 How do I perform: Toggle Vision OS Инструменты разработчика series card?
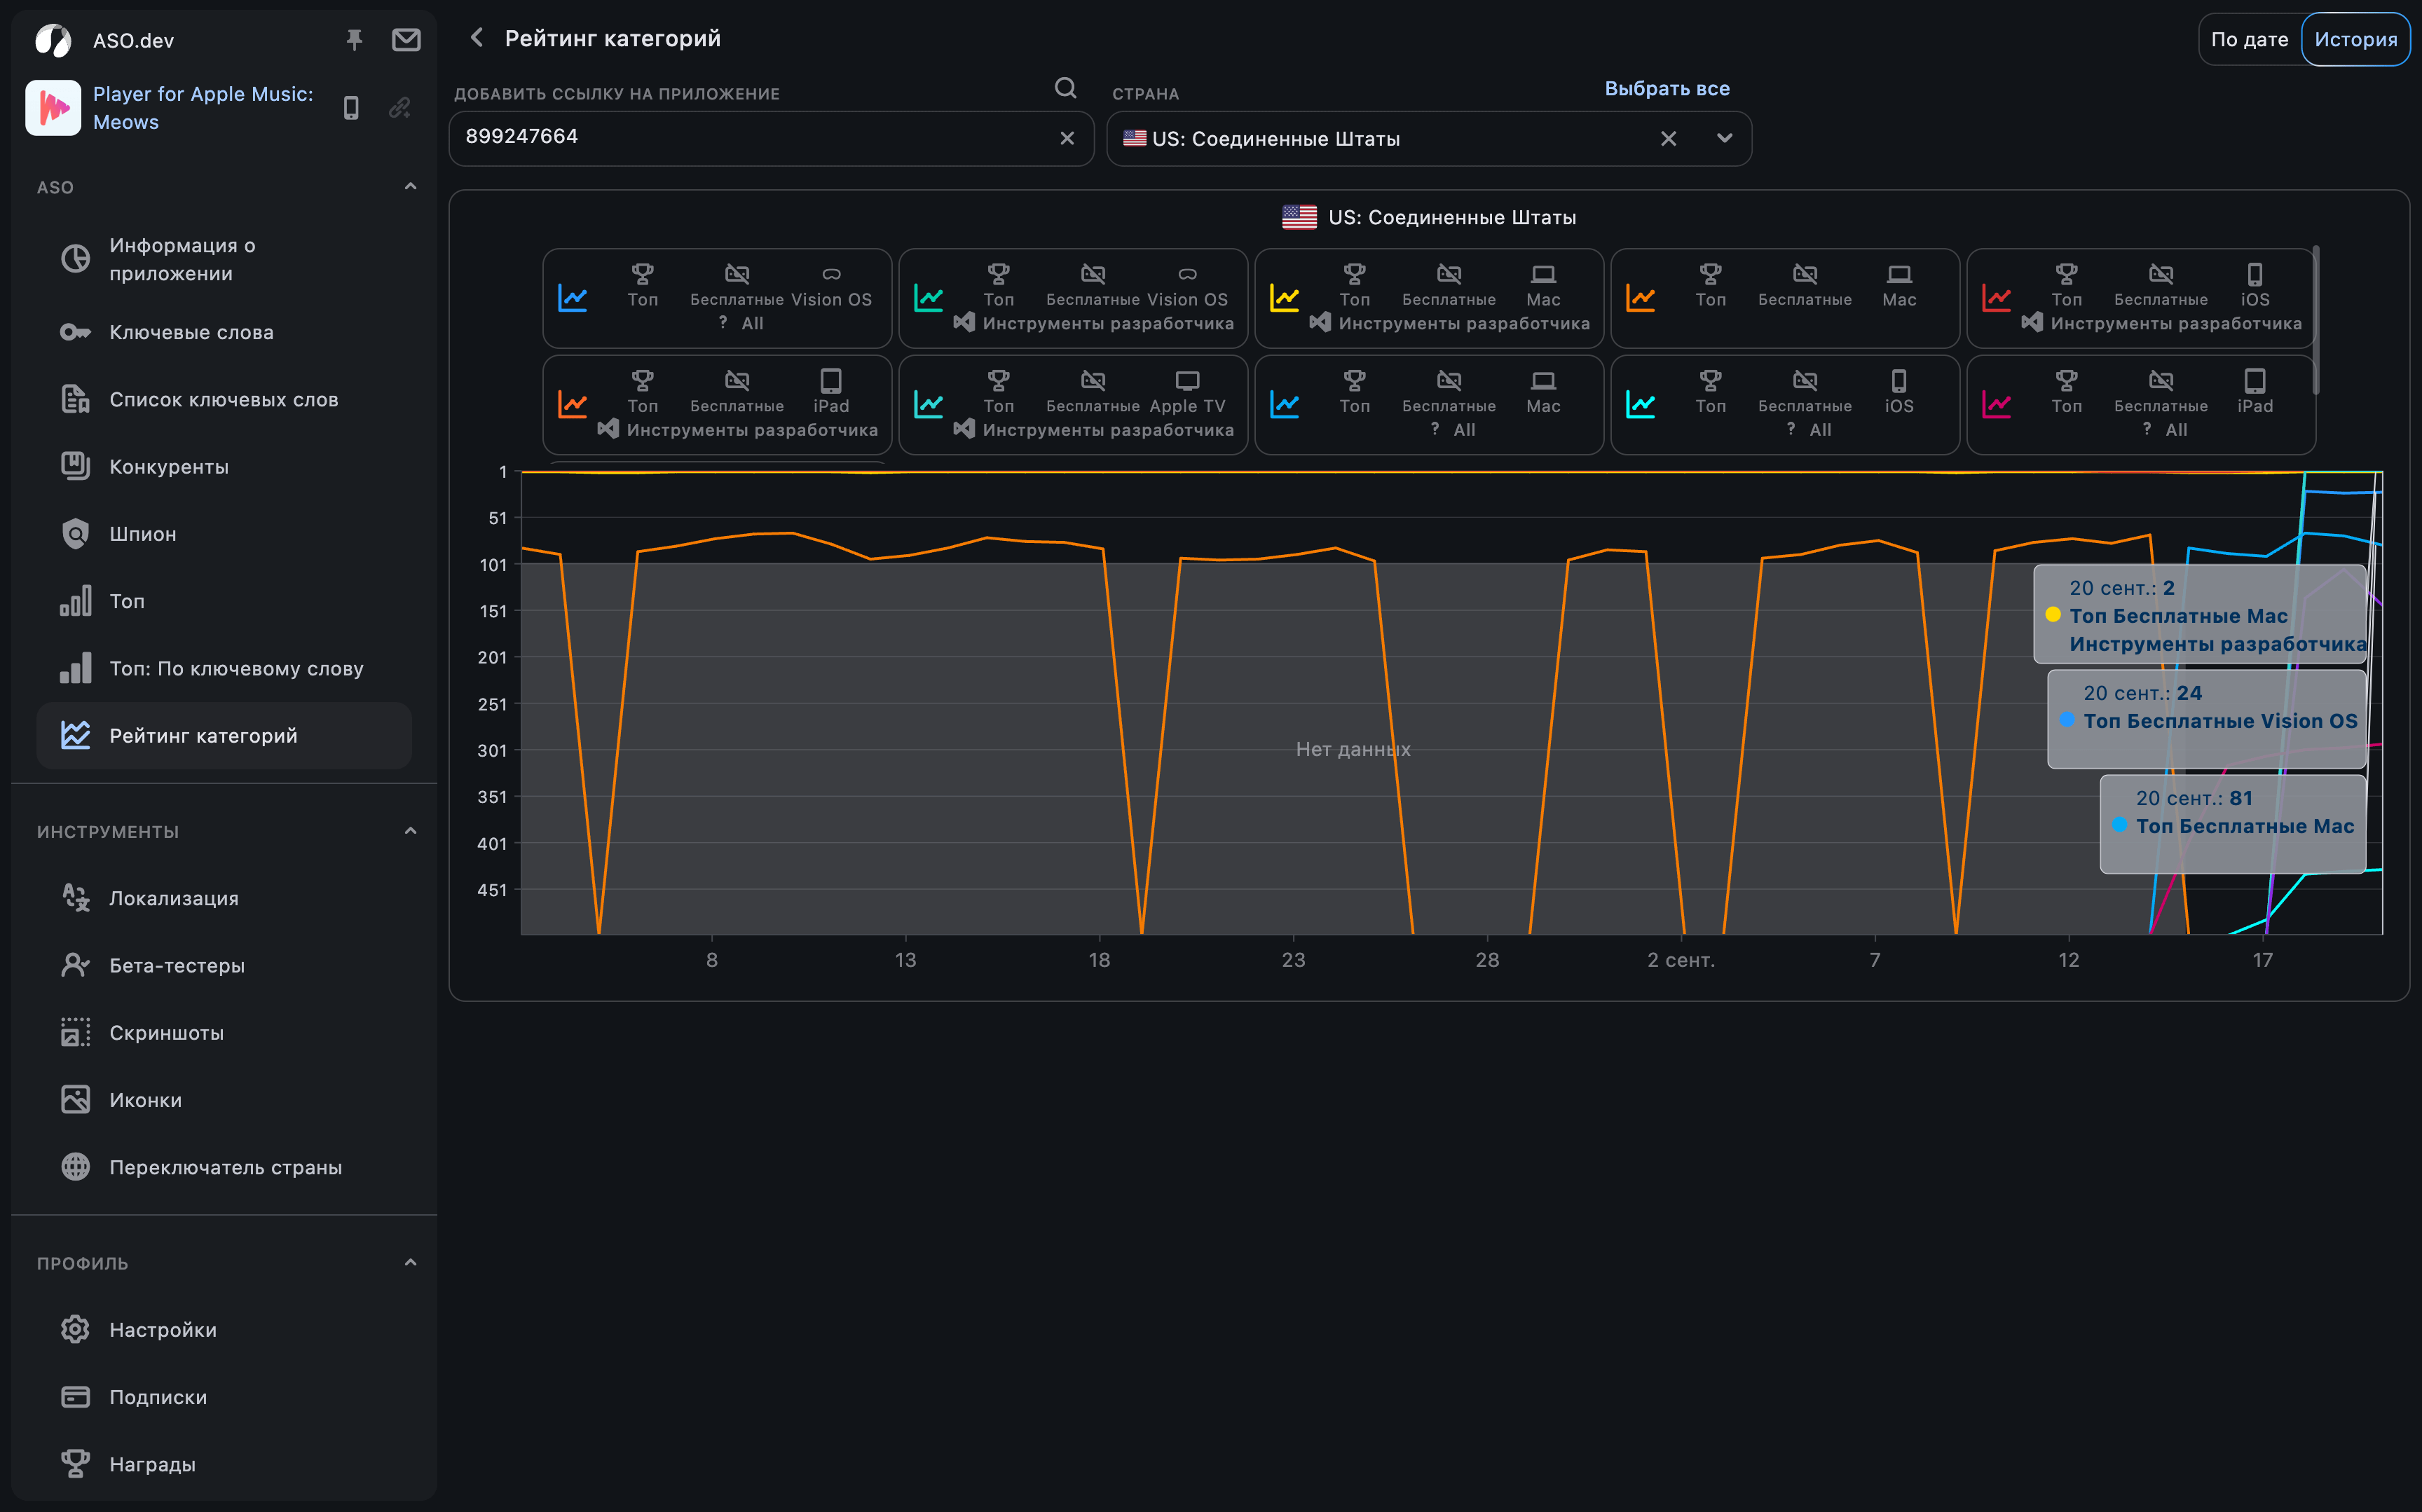tap(1073, 298)
